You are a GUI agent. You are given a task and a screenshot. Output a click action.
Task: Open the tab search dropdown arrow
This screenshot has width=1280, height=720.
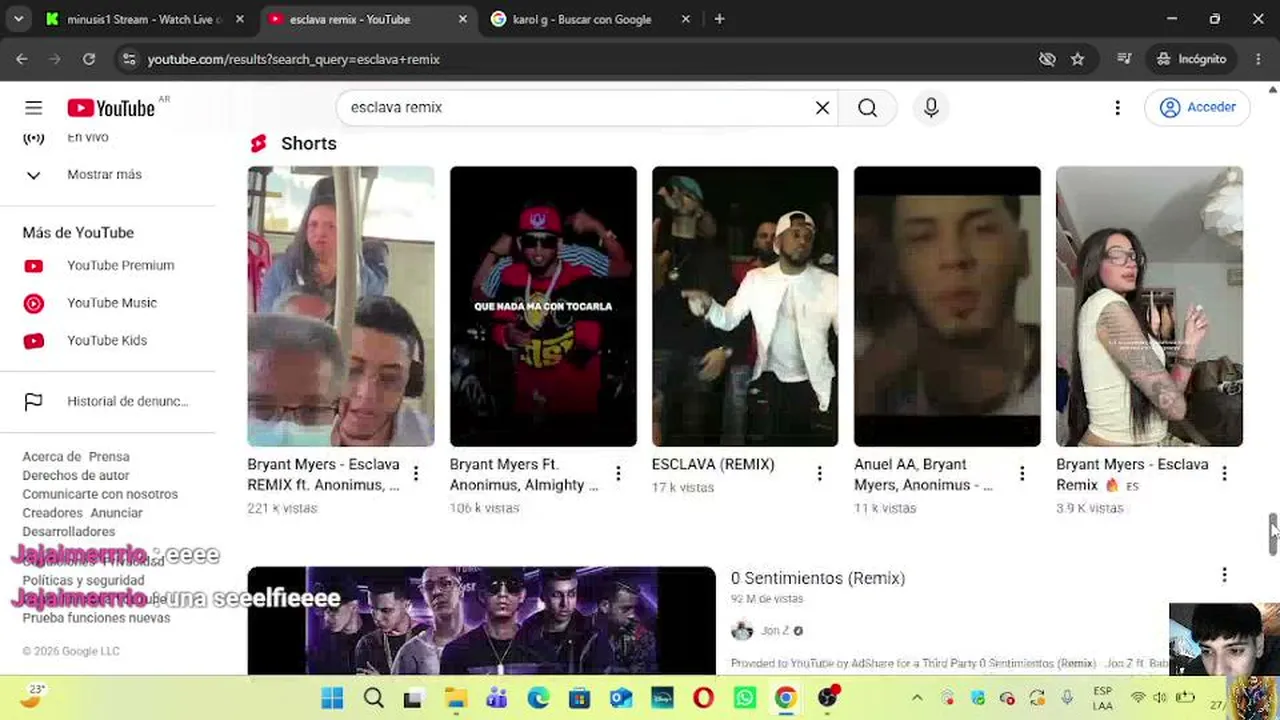tap(19, 19)
